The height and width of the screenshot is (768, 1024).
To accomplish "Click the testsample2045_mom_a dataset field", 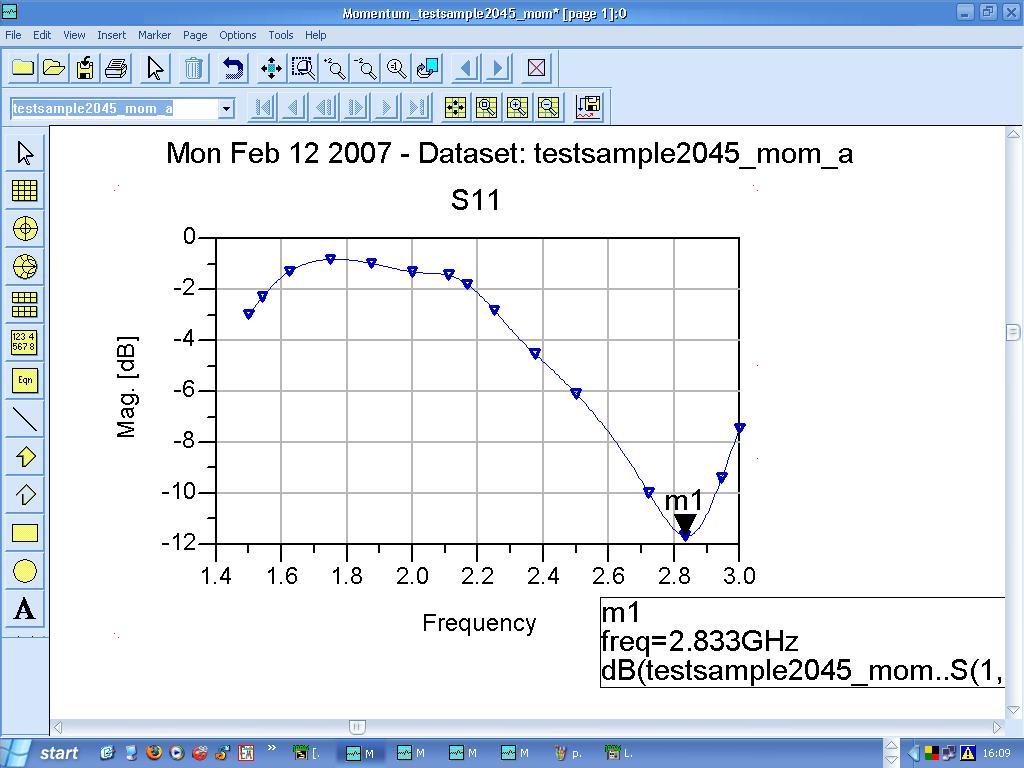I will (114, 108).
